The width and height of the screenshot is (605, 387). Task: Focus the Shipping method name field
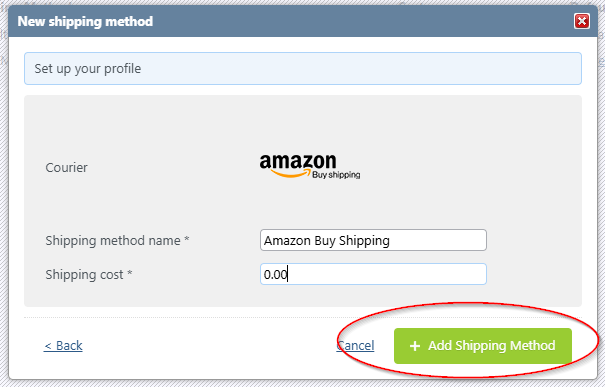373,240
